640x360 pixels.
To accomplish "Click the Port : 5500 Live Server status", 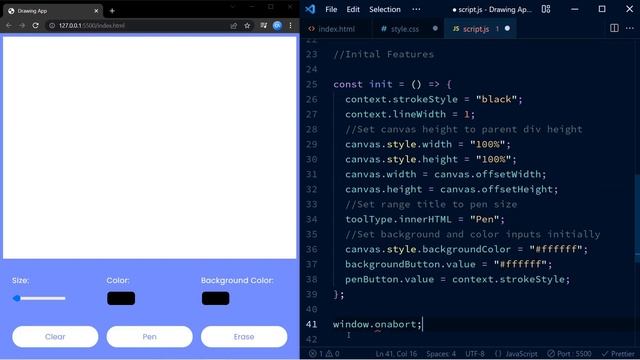I will click(x=569, y=353).
